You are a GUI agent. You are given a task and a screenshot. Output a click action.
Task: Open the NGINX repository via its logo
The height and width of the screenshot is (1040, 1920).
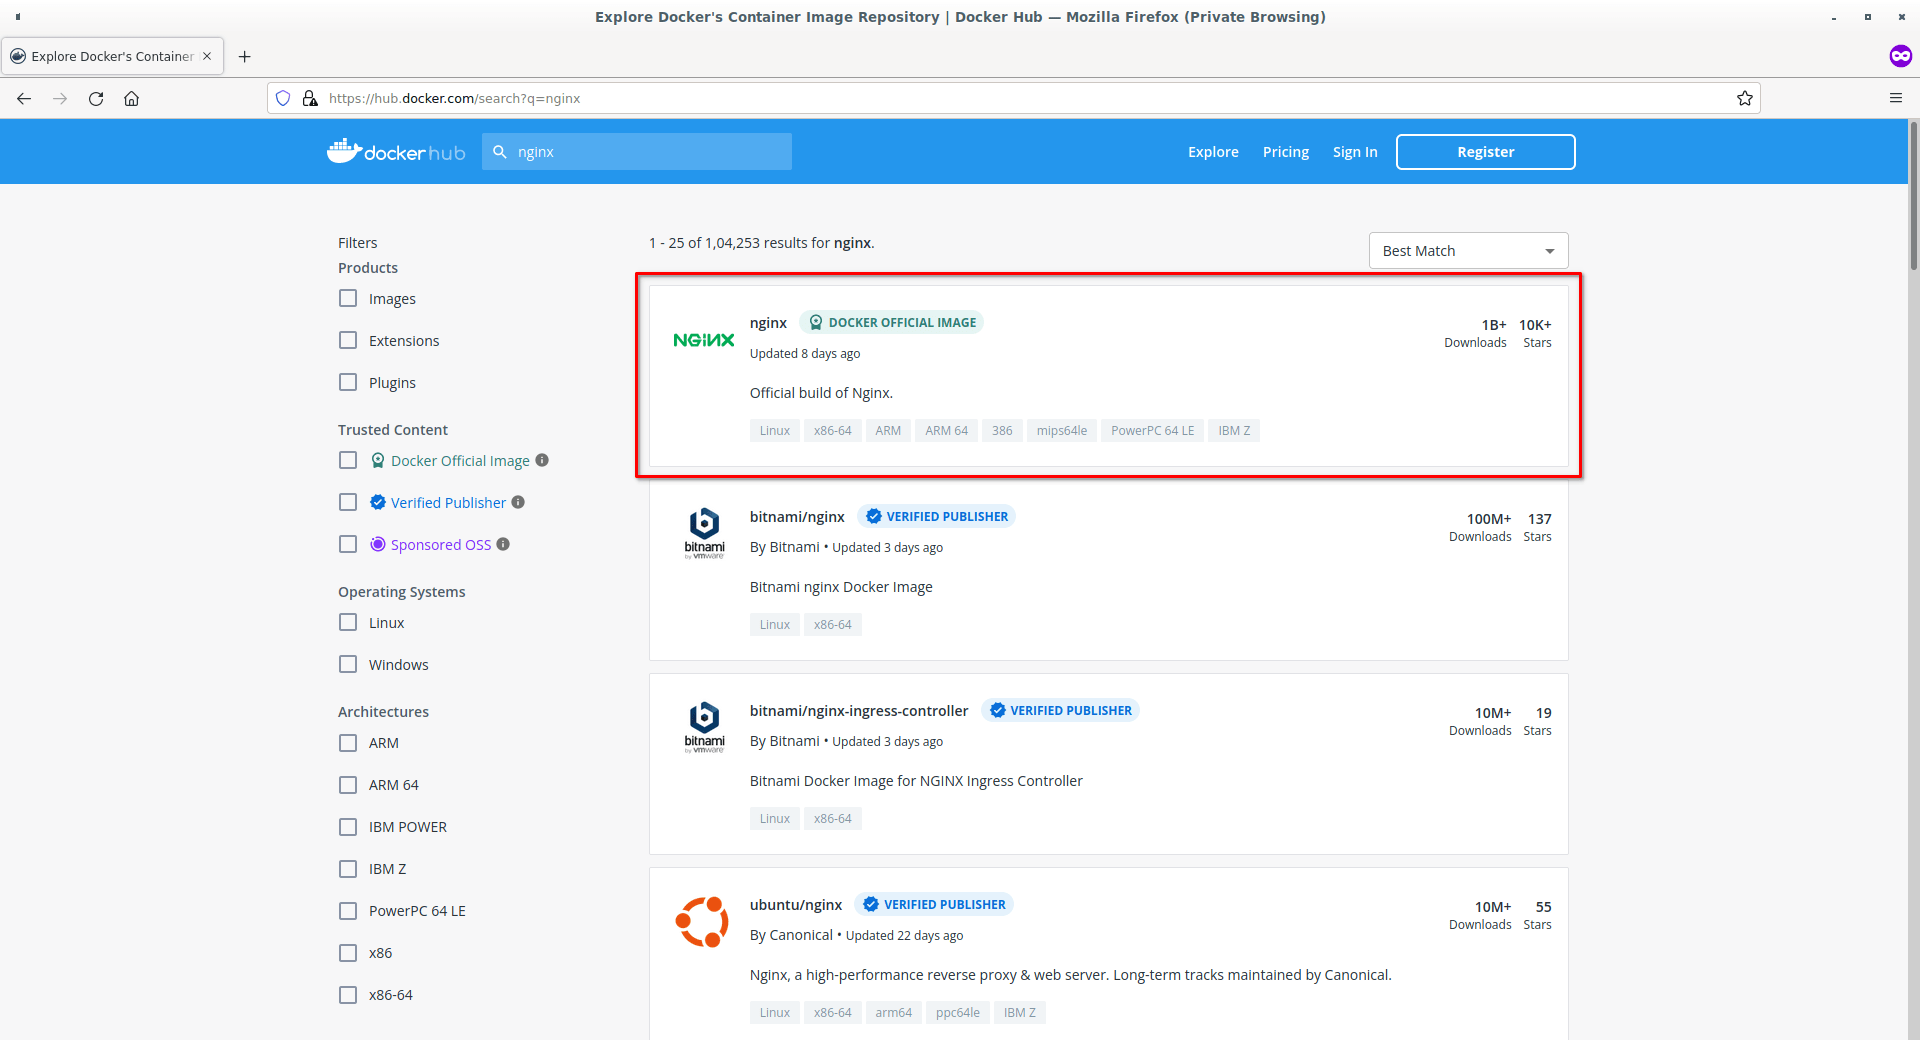[x=703, y=339]
